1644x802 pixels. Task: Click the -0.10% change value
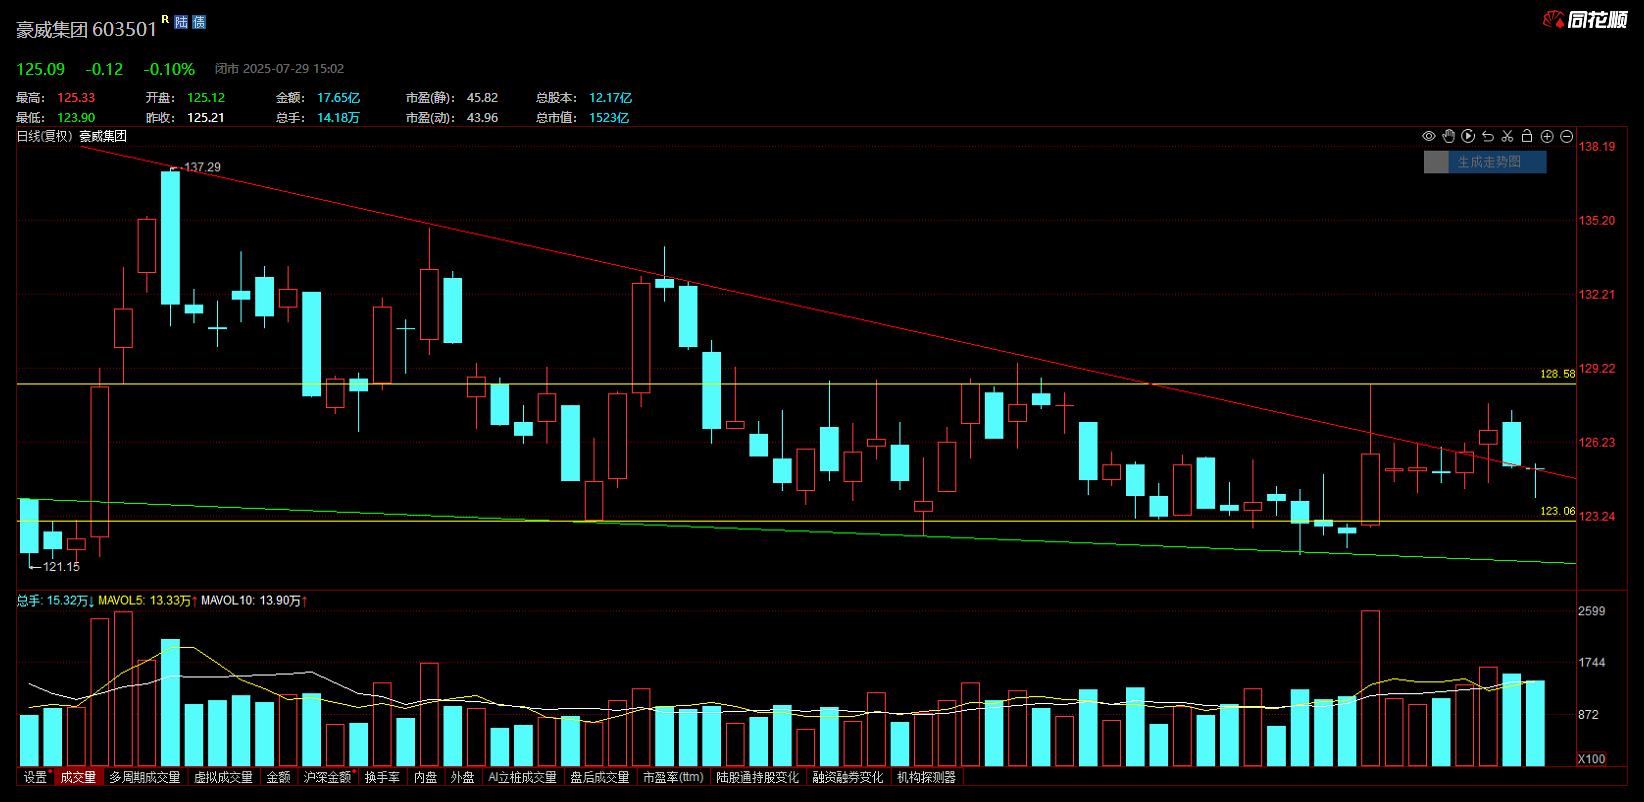pyautogui.click(x=169, y=69)
